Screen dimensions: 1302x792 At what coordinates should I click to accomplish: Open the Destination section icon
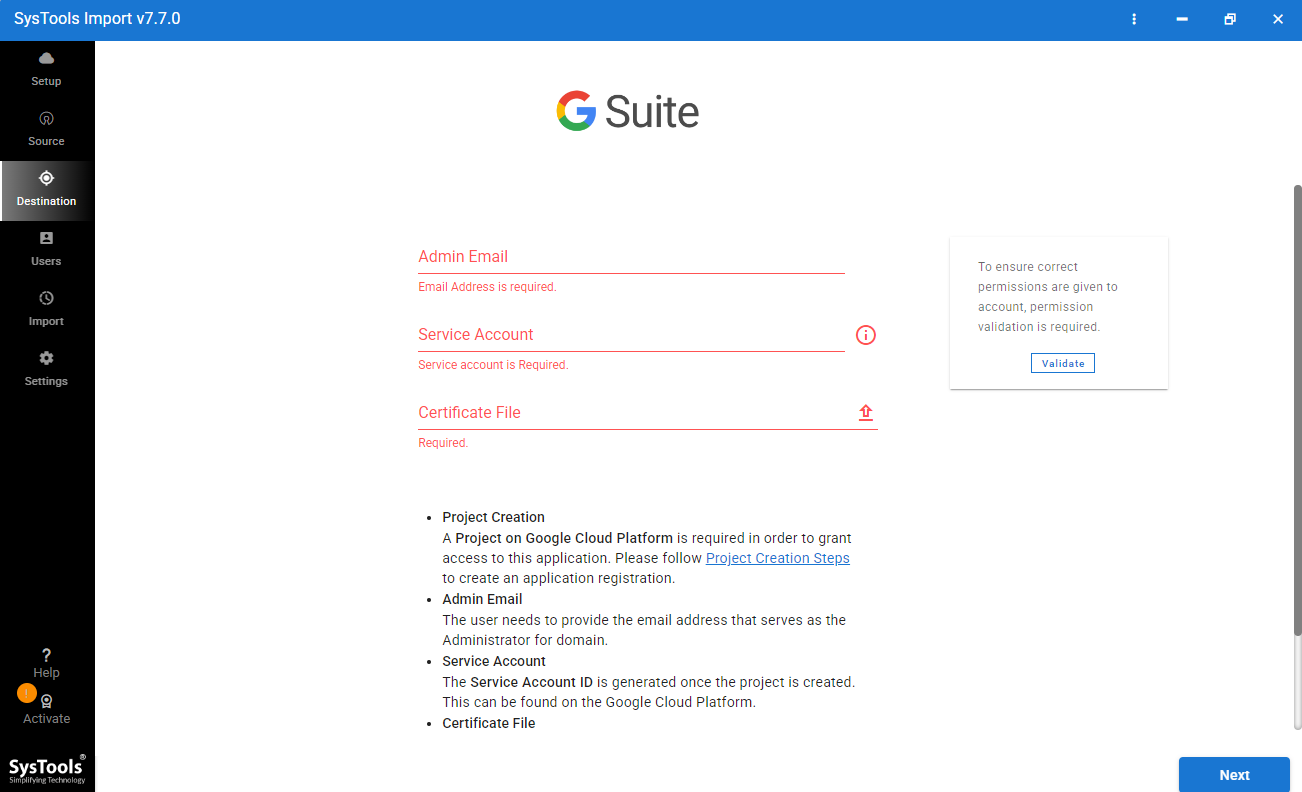pos(46,177)
